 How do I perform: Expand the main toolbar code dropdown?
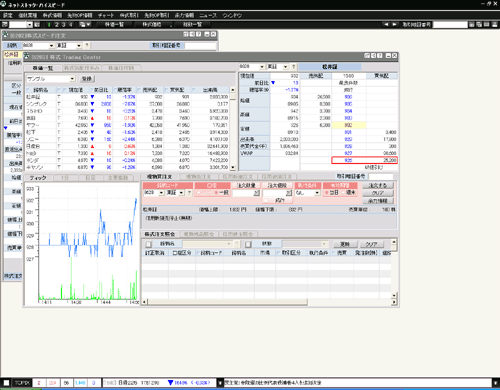[29, 25]
